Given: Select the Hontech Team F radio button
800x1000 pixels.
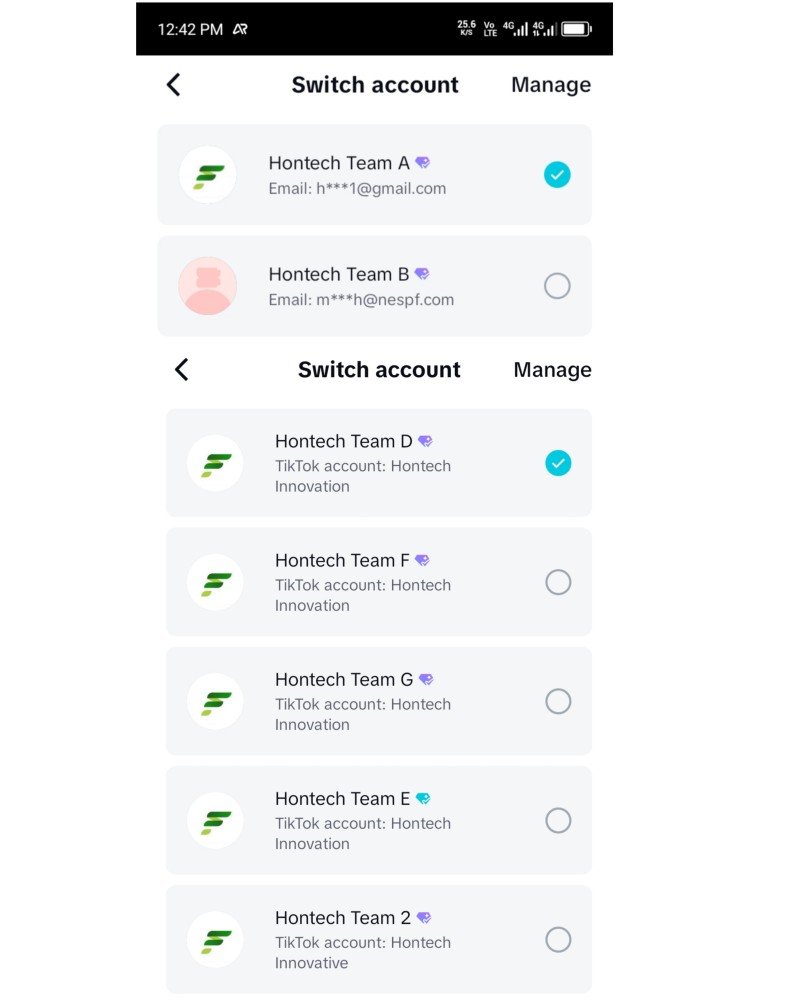Looking at the screenshot, I should [x=558, y=582].
